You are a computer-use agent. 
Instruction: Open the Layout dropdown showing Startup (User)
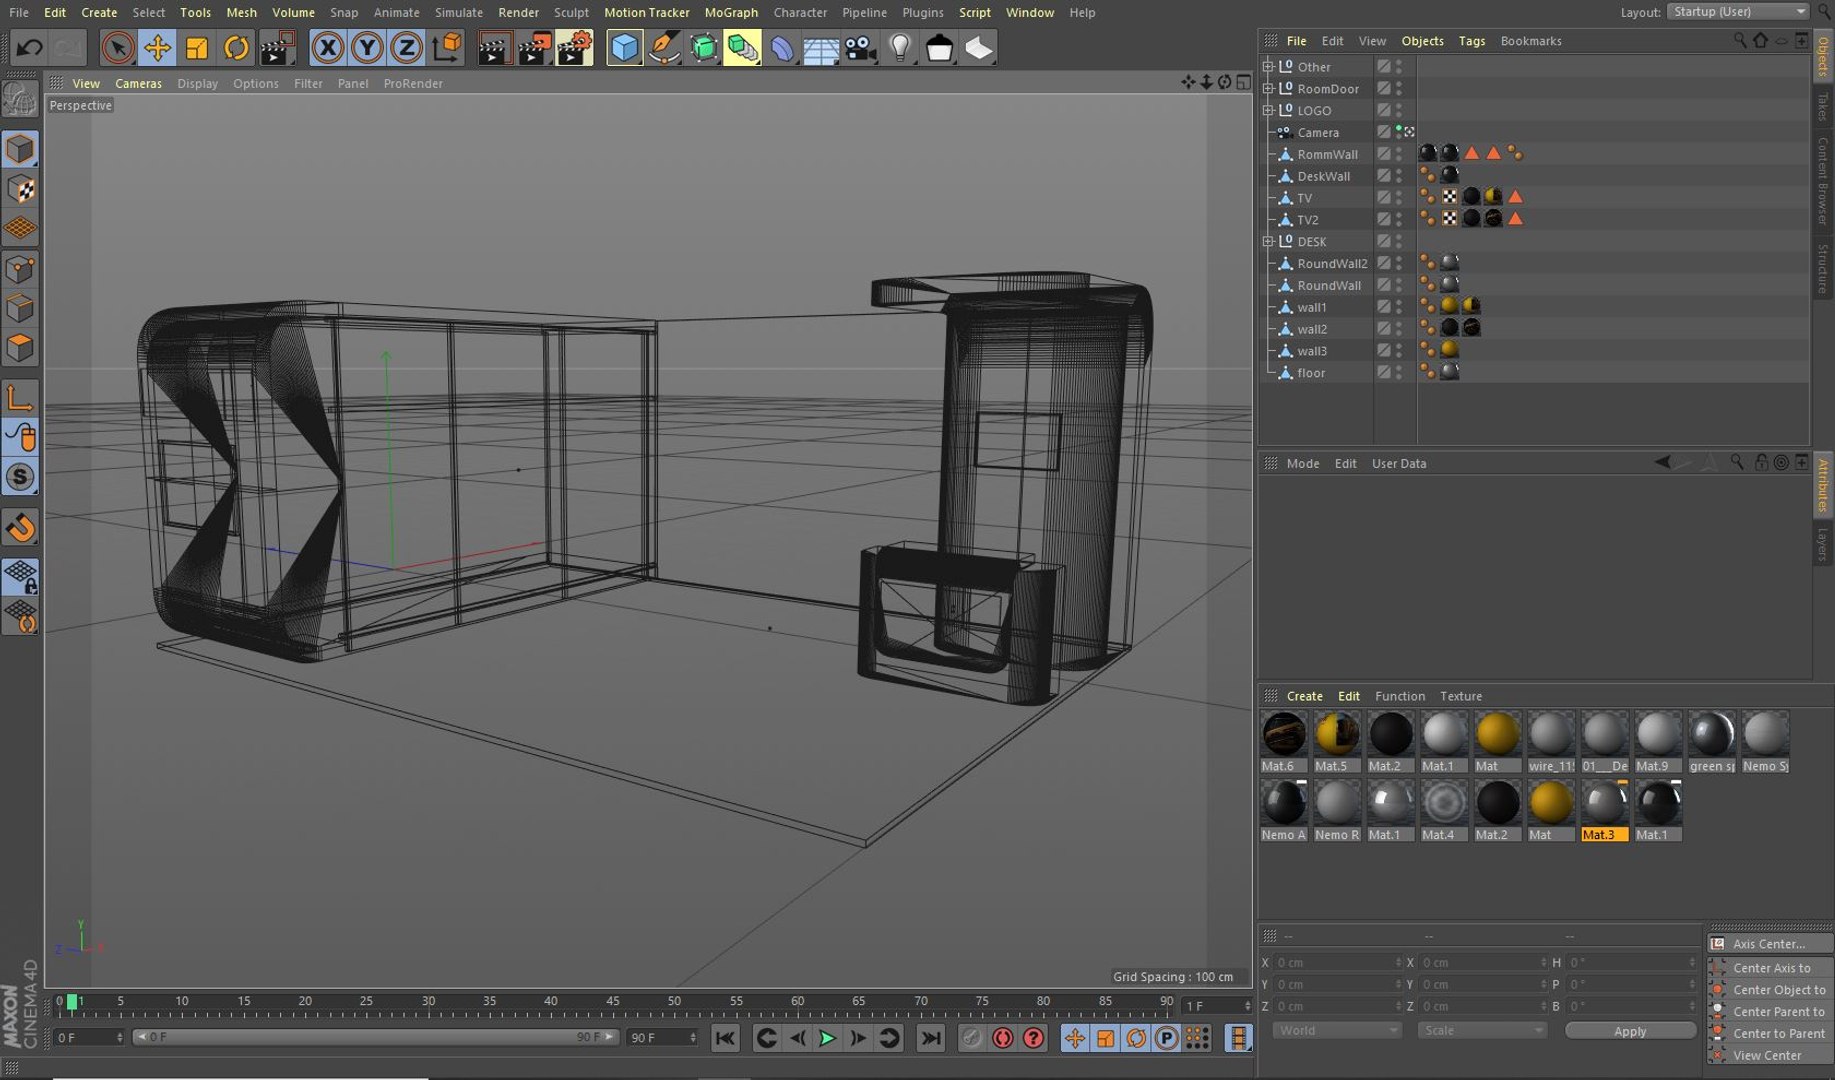1738,12
